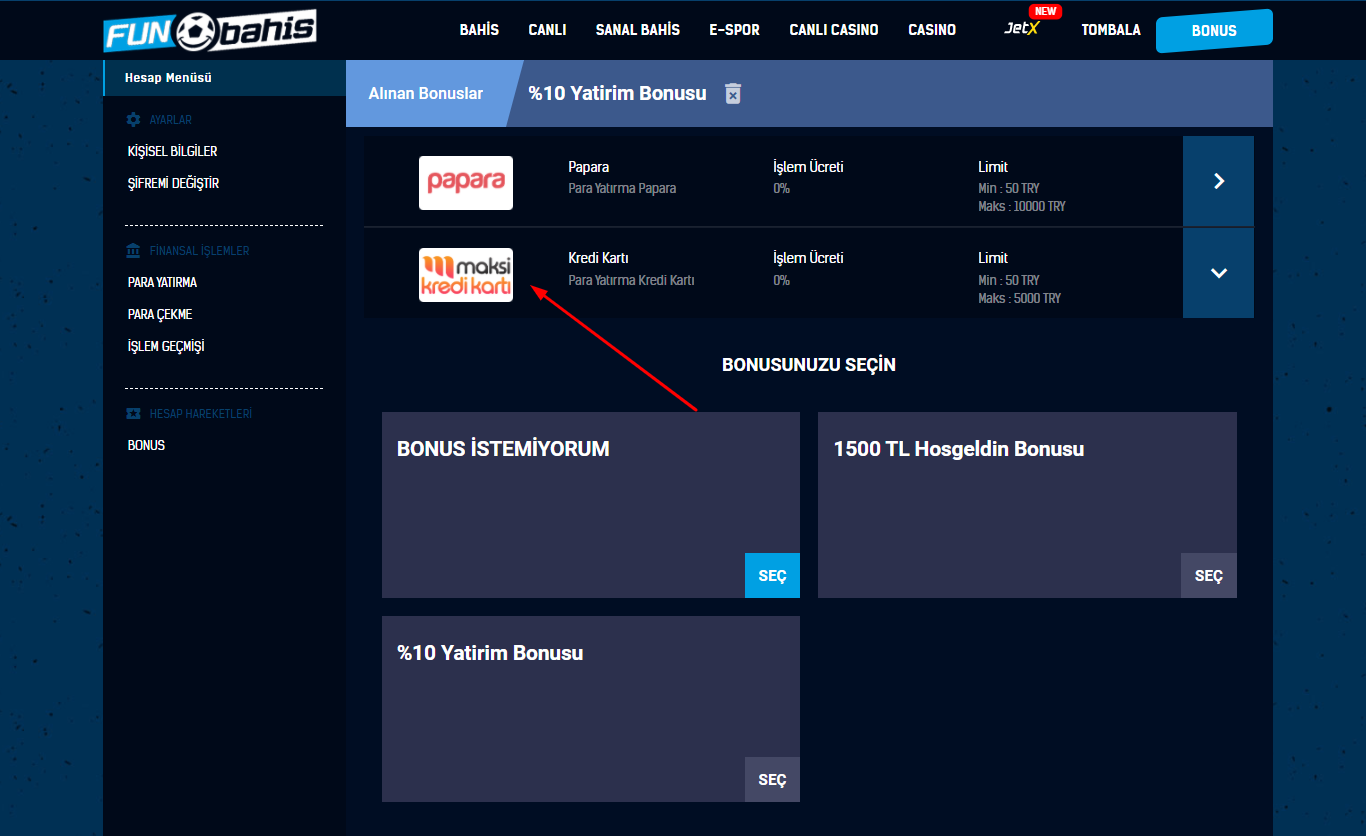Open the Alınan Bonuslar tab
Viewport: 1366px width, 836px height.
426,94
